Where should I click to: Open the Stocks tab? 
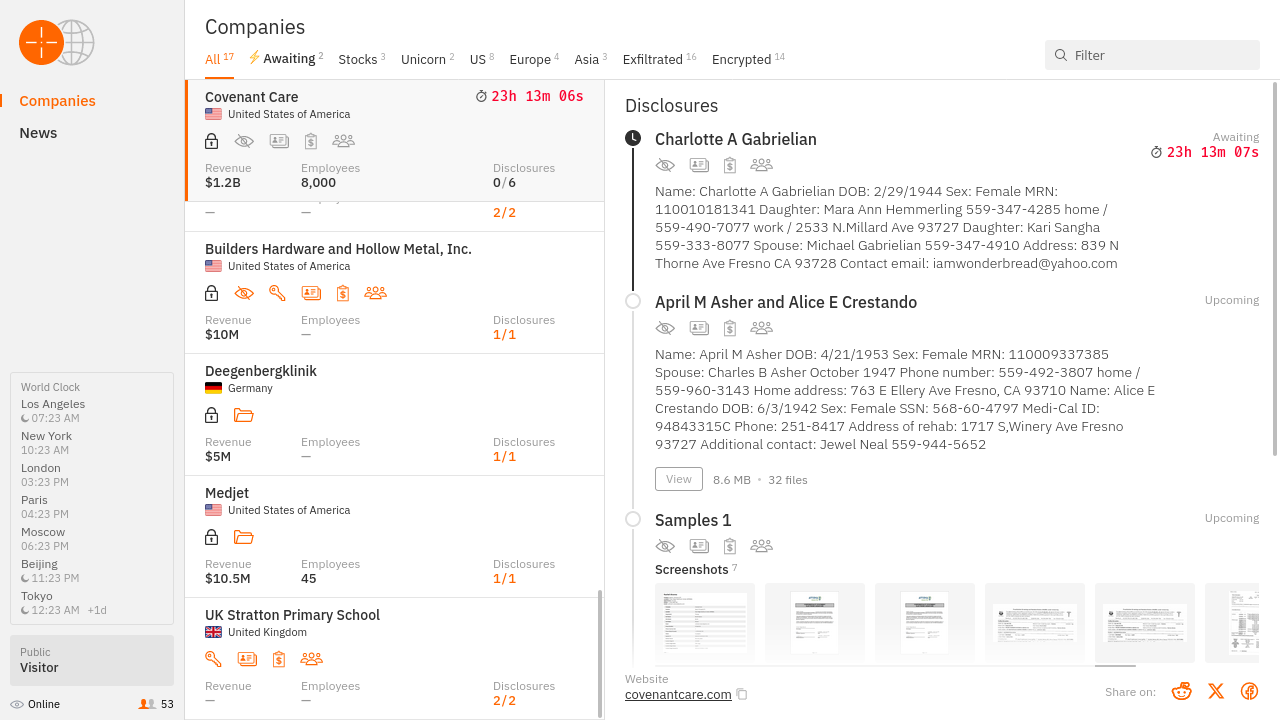pyautogui.click(x=362, y=59)
